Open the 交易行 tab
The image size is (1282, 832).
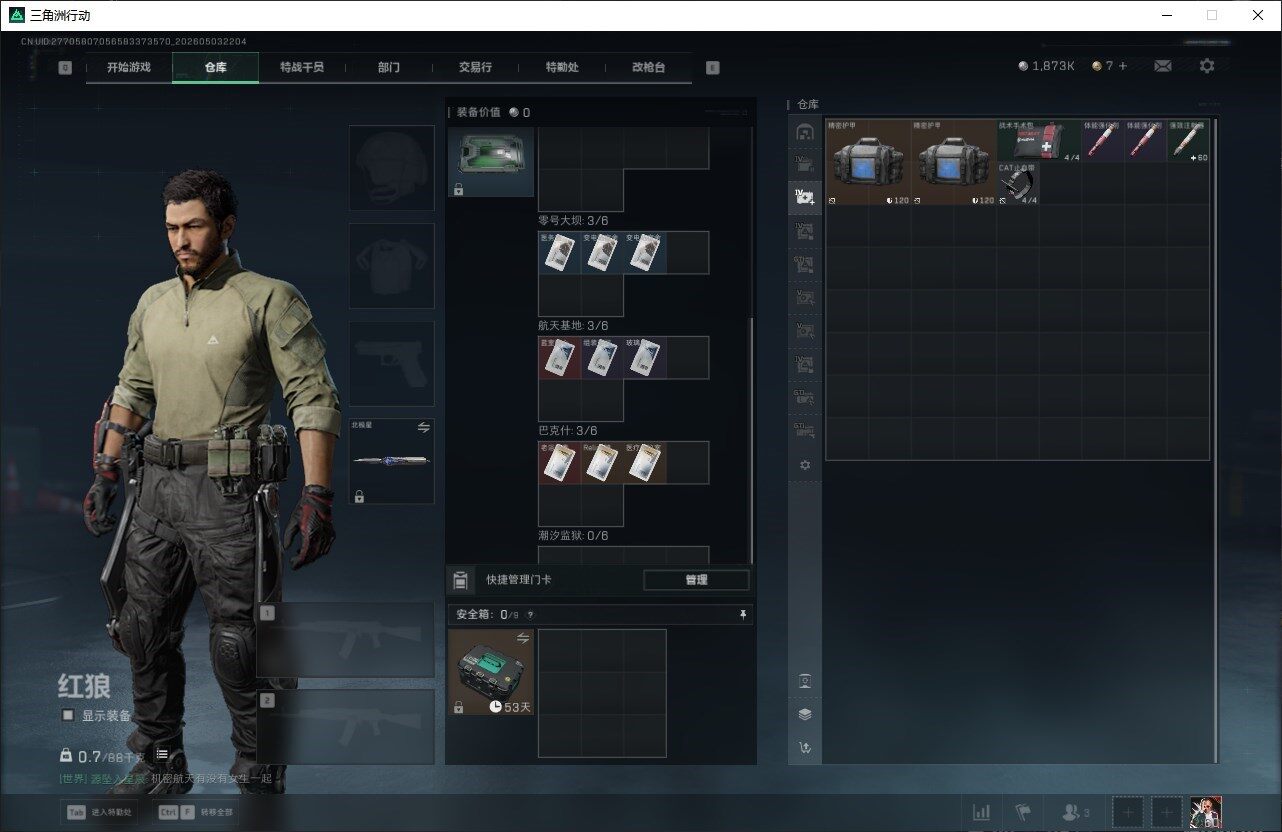point(475,68)
